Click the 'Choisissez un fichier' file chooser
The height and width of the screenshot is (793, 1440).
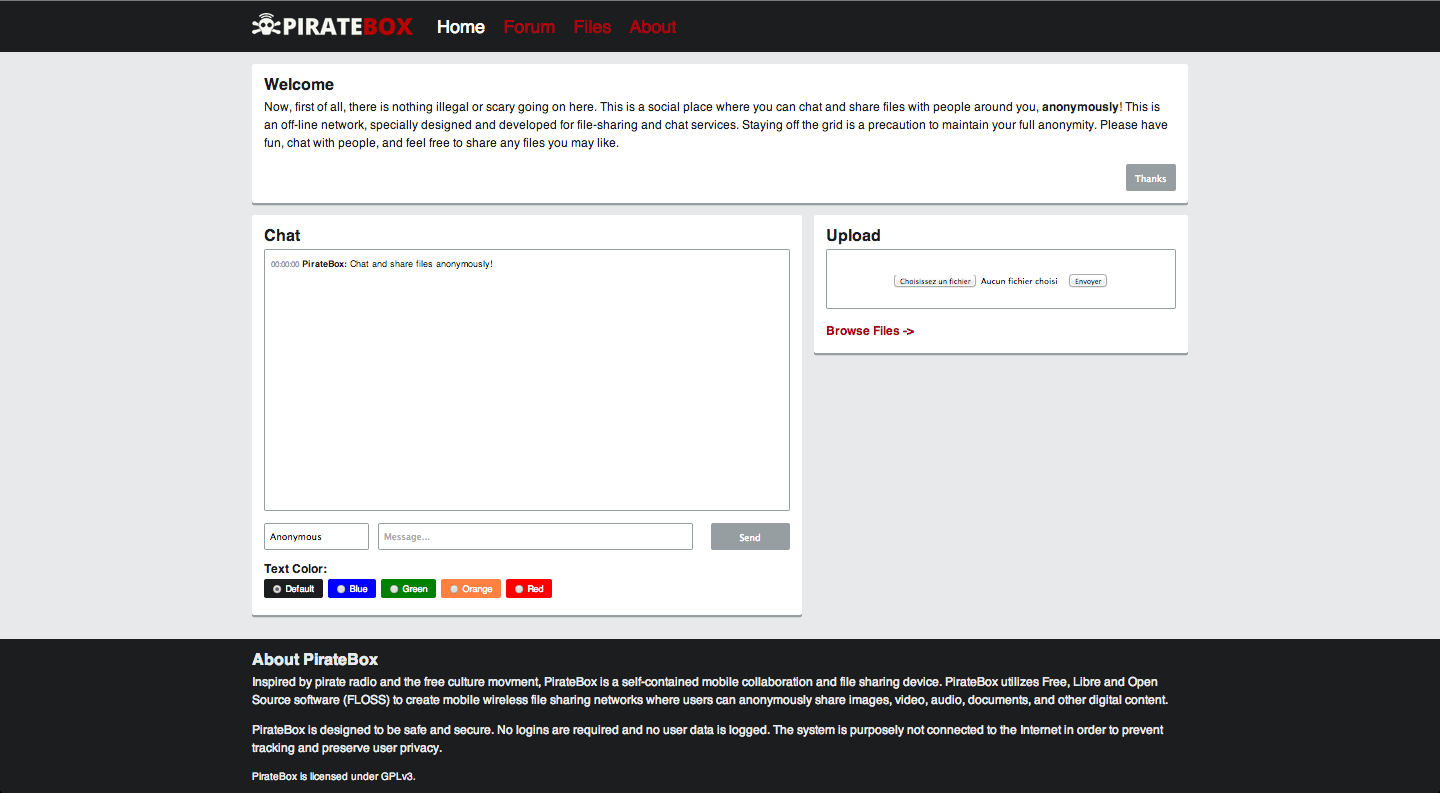(934, 281)
